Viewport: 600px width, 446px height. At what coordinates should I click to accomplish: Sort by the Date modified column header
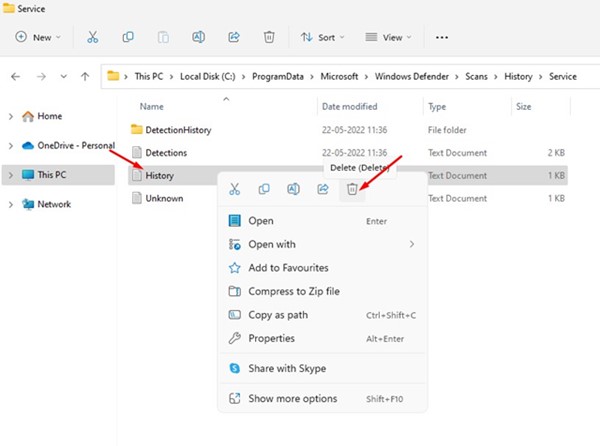(x=350, y=107)
